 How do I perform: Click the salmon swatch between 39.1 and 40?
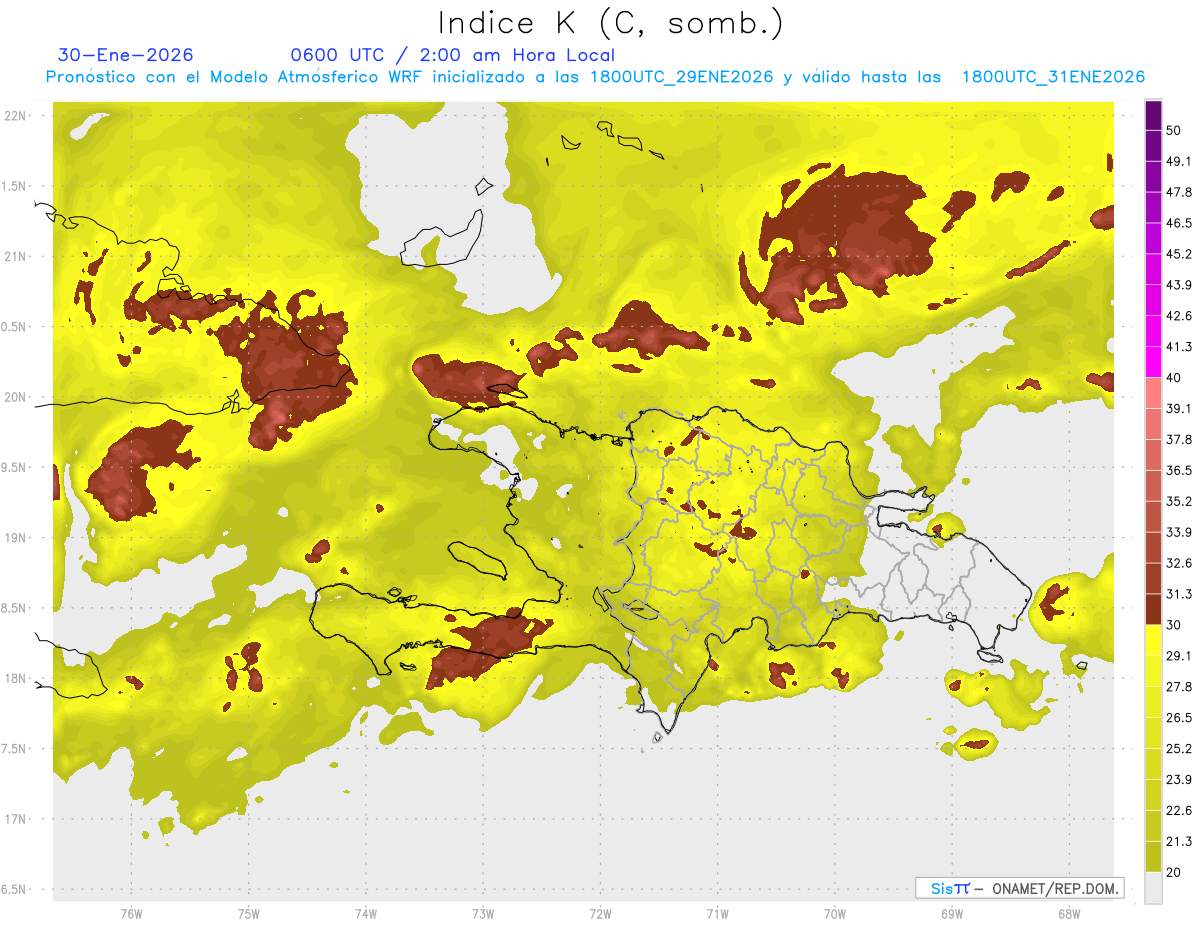coord(1153,392)
